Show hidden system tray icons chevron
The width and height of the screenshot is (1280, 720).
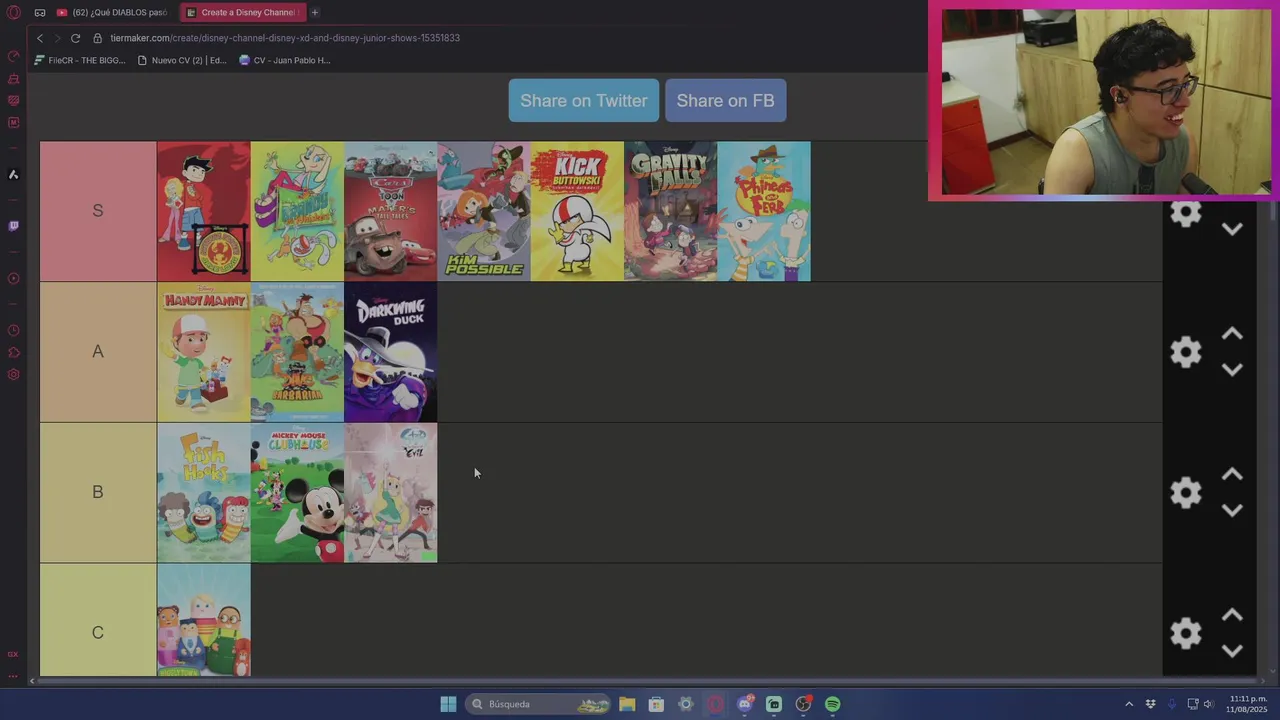tap(1129, 704)
